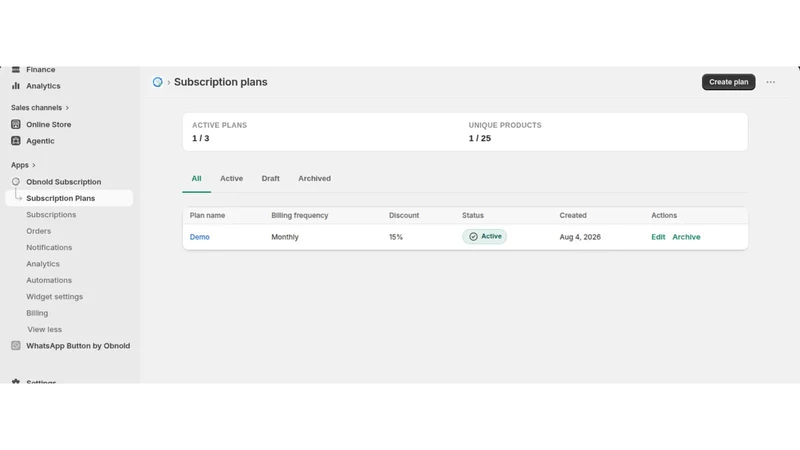
Task: Open WhatsApp Button by Obnold app
Action: 78,346
